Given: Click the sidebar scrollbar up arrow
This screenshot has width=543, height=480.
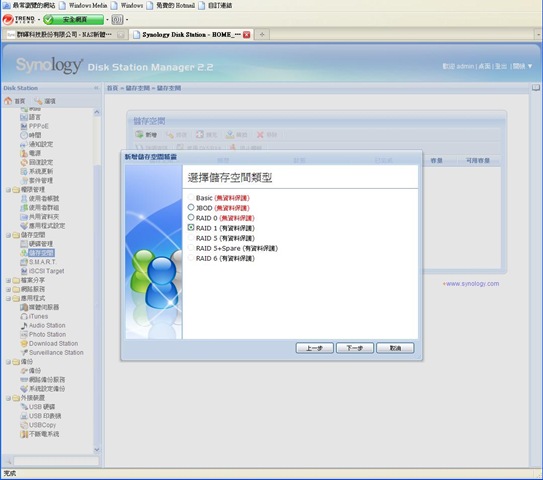Looking at the screenshot, I should (97, 112).
